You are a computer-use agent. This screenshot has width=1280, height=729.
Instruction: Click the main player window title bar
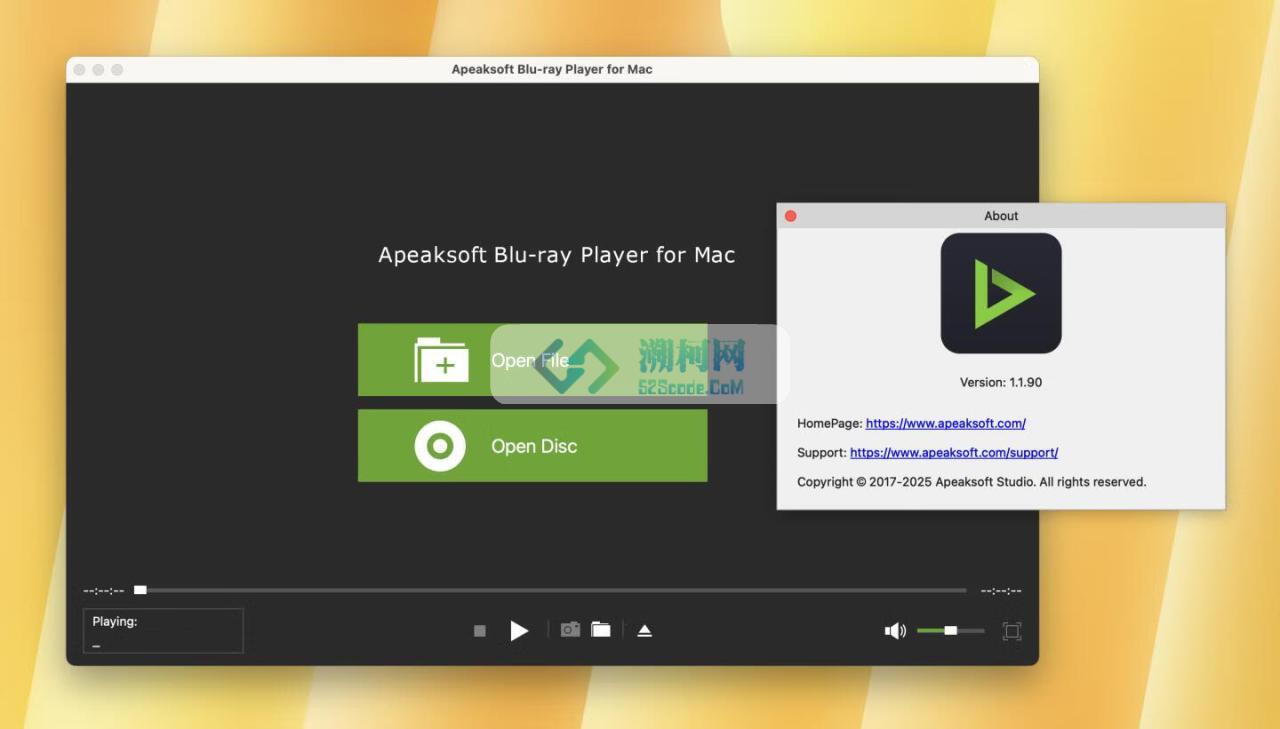point(552,69)
